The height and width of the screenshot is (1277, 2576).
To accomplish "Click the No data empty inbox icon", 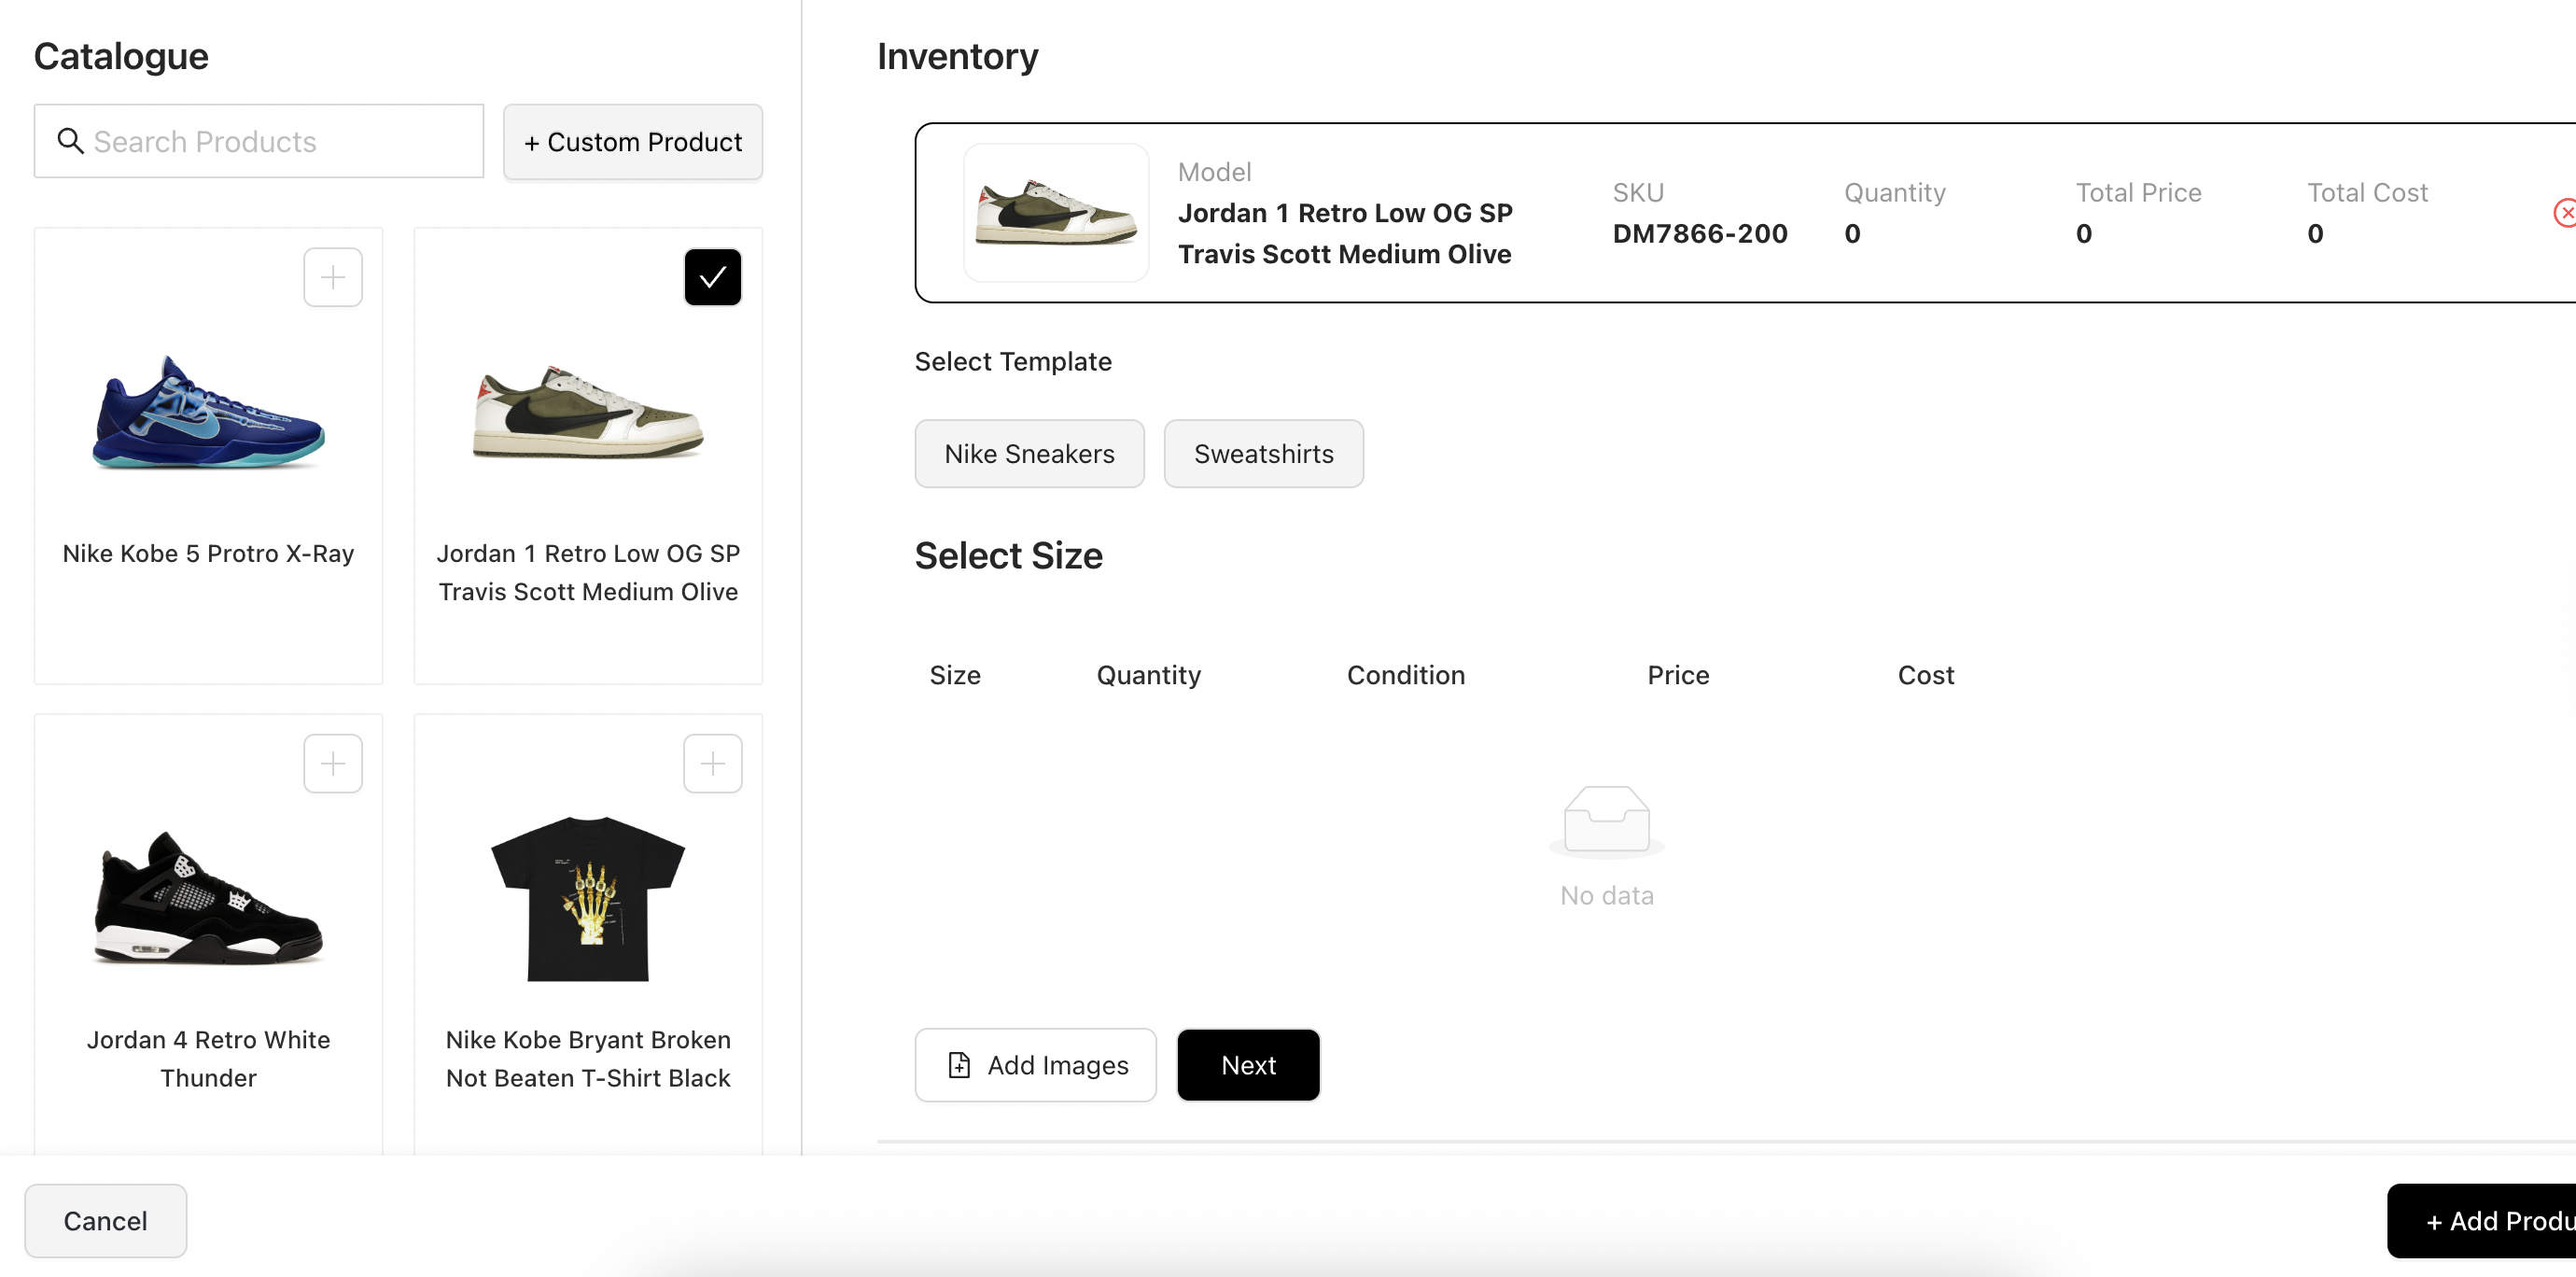I will [1606, 820].
